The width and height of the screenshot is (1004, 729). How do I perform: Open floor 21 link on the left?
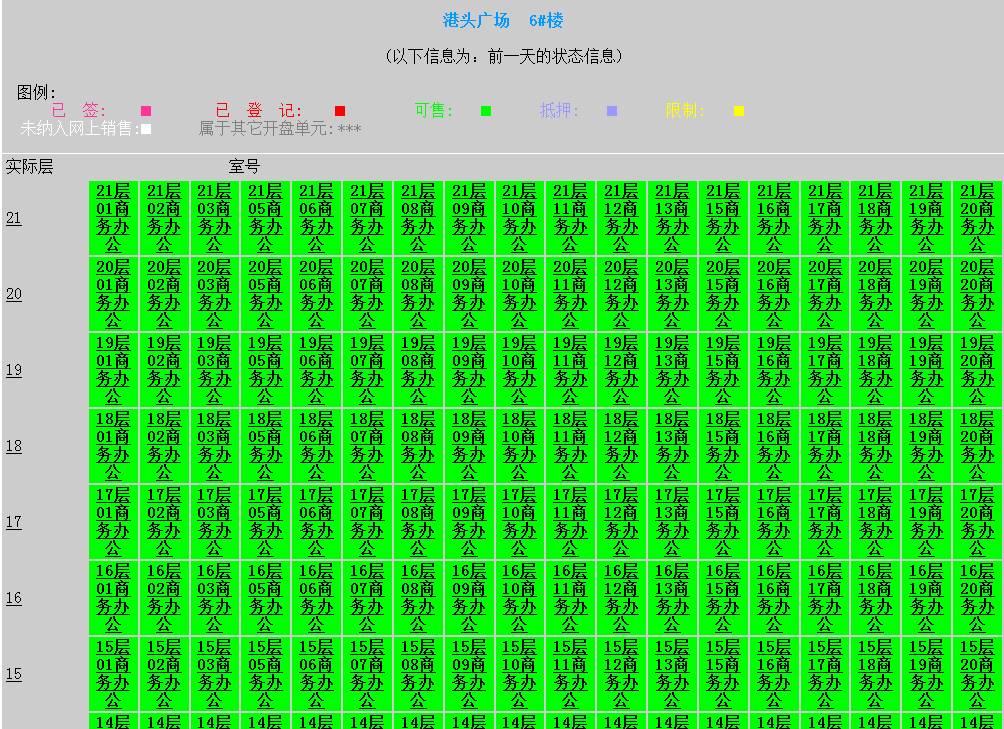point(12,218)
